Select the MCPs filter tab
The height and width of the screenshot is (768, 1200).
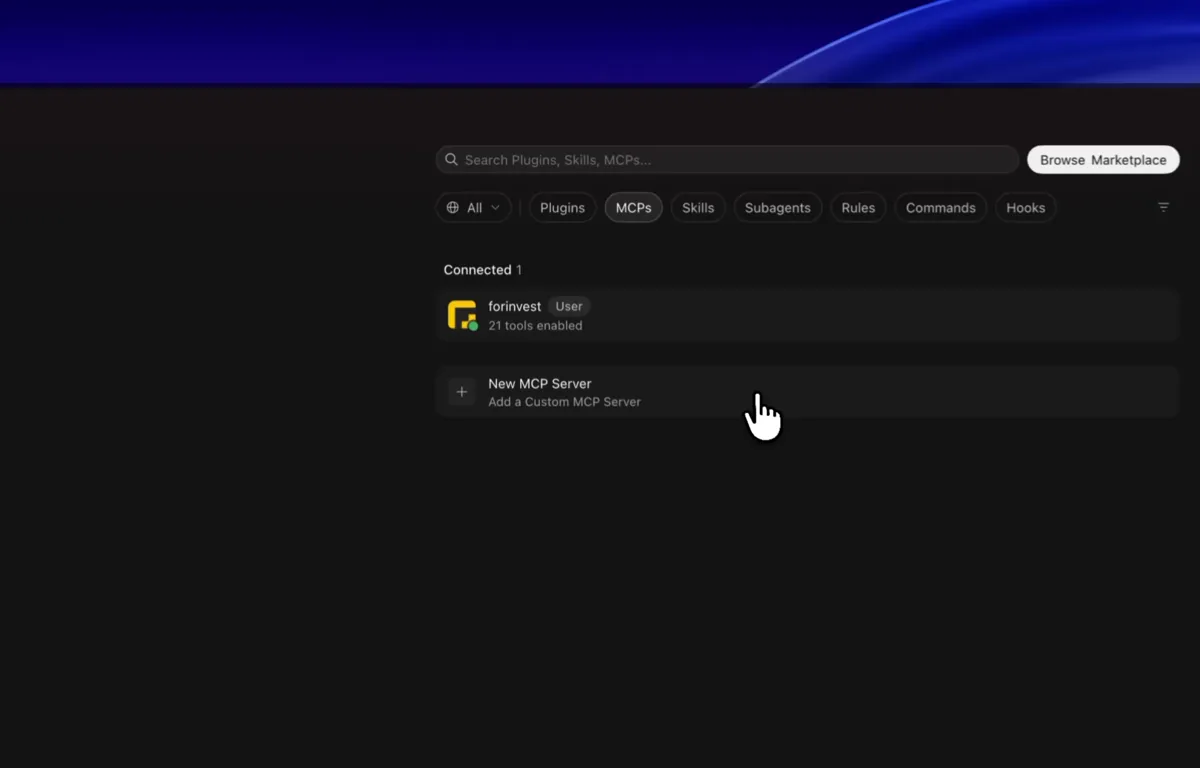pos(633,208)
